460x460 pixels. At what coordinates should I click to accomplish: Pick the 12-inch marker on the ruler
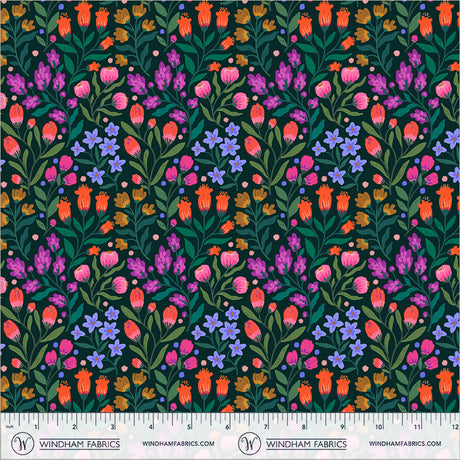coord(455,427)
